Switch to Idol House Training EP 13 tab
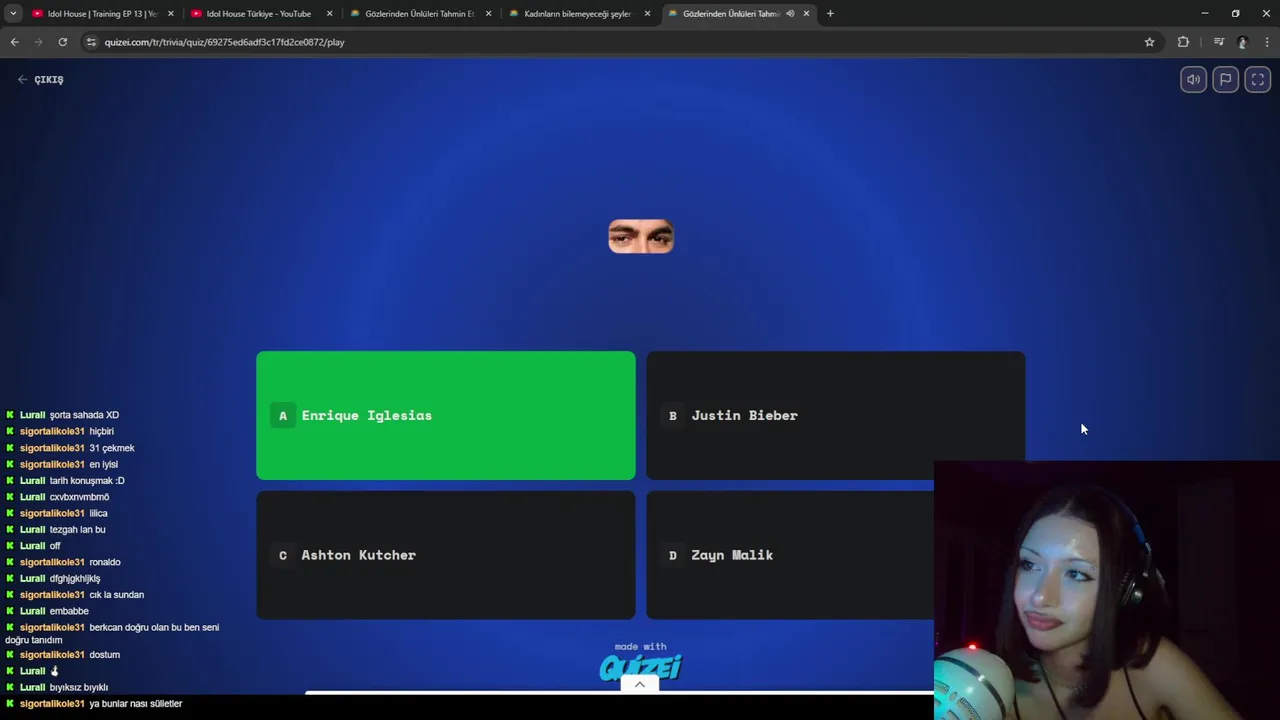The image size is (1280, 720). pyautogui.click(x=102, y=14)
